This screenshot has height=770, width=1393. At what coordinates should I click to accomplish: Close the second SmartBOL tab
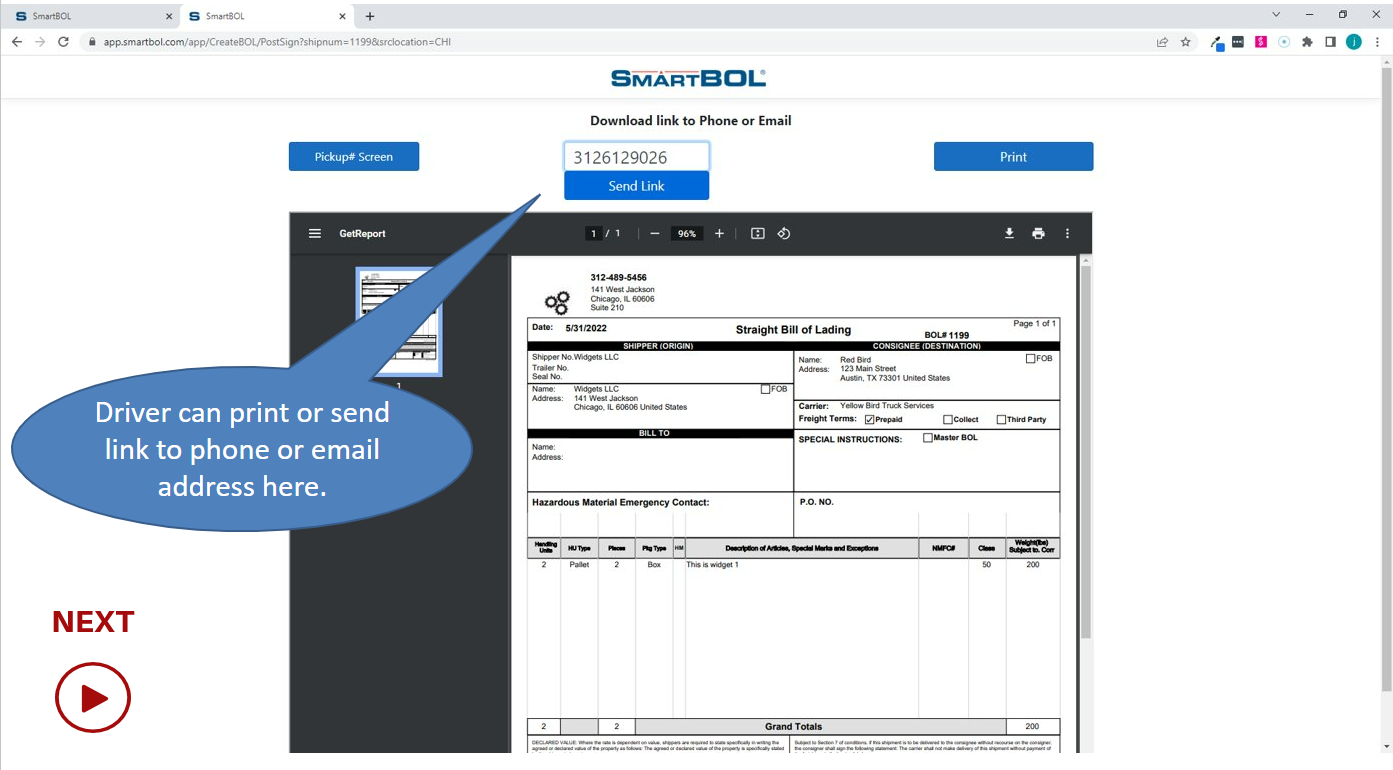(343, 16)
